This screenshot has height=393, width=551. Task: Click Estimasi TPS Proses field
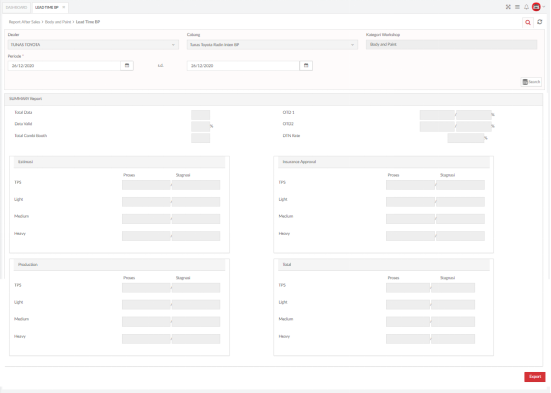point(146,185)
